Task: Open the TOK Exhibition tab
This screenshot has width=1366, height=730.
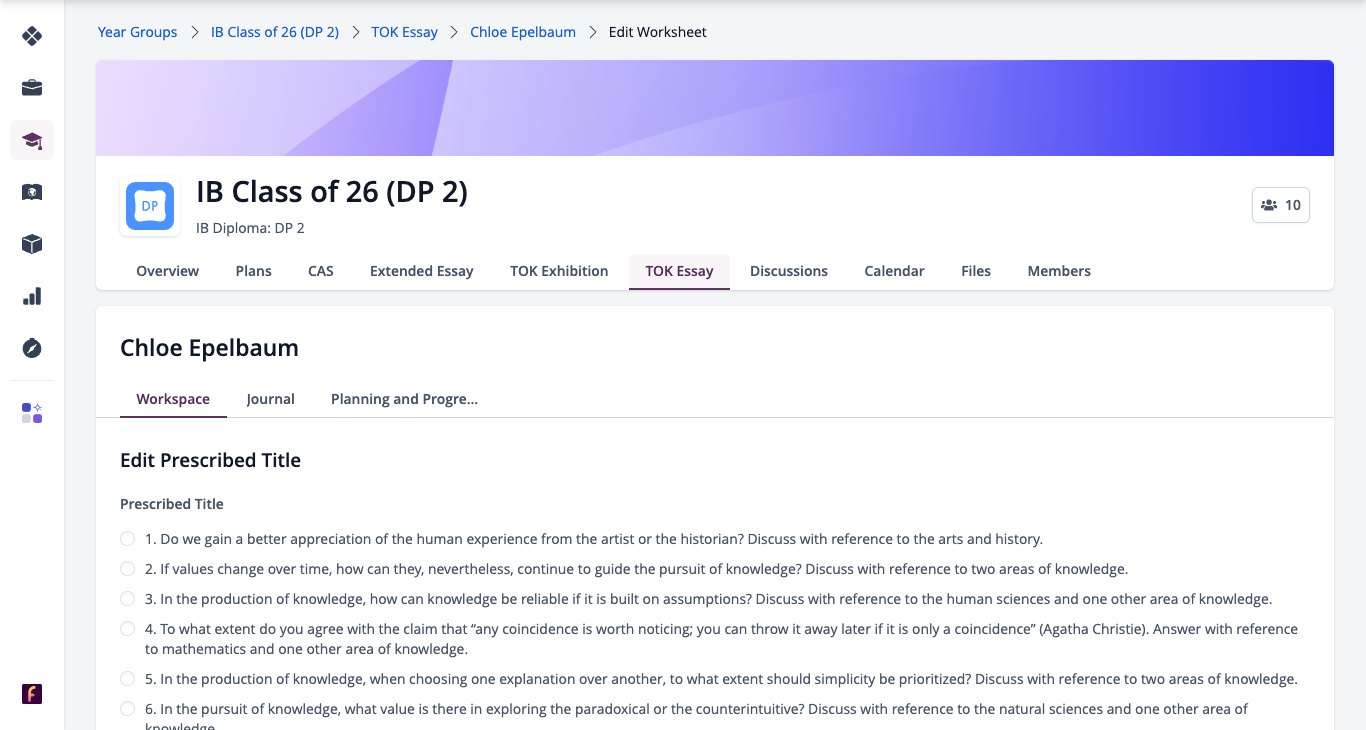Action: [x=559, y=271]
